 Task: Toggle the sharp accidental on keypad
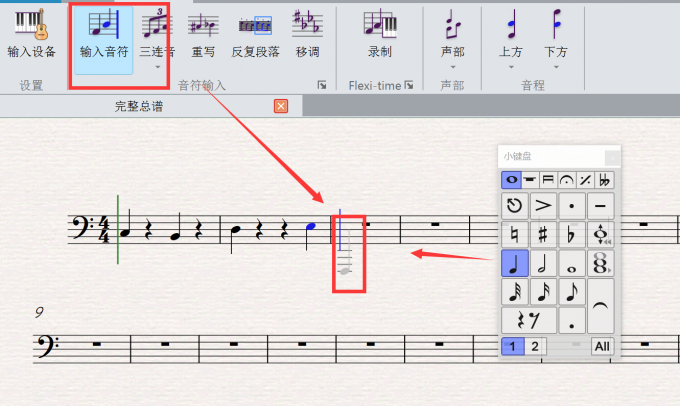(x=543, y=235)
